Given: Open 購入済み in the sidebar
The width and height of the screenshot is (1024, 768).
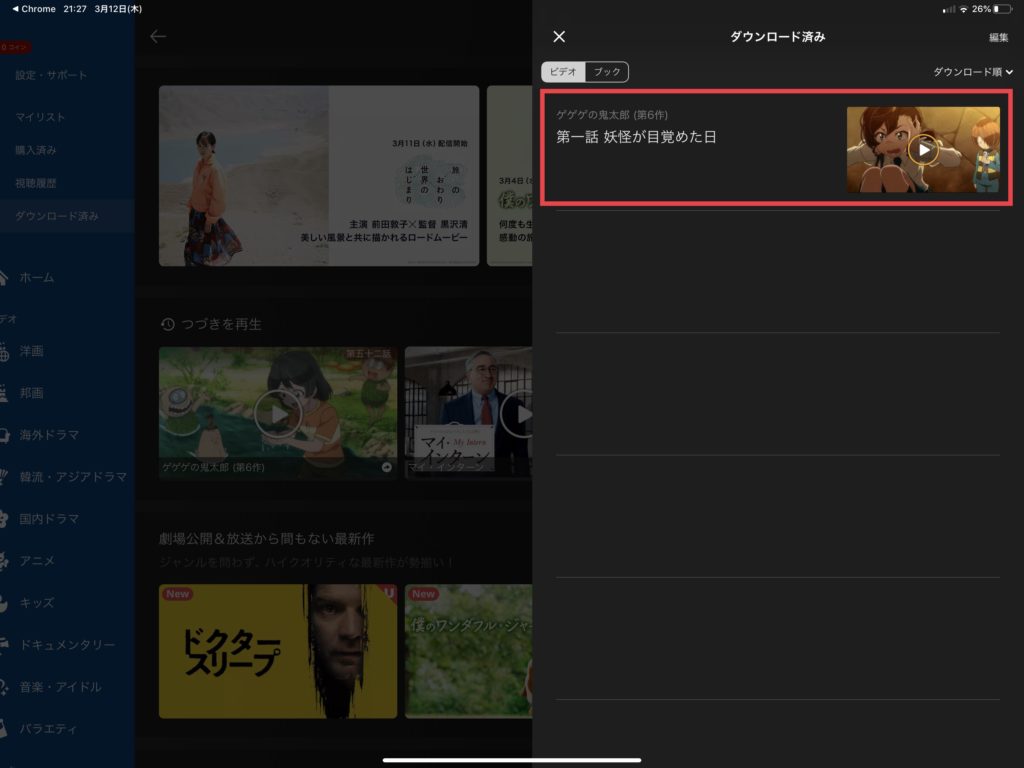Looking at the screenshot, I should tap(36, 150).
